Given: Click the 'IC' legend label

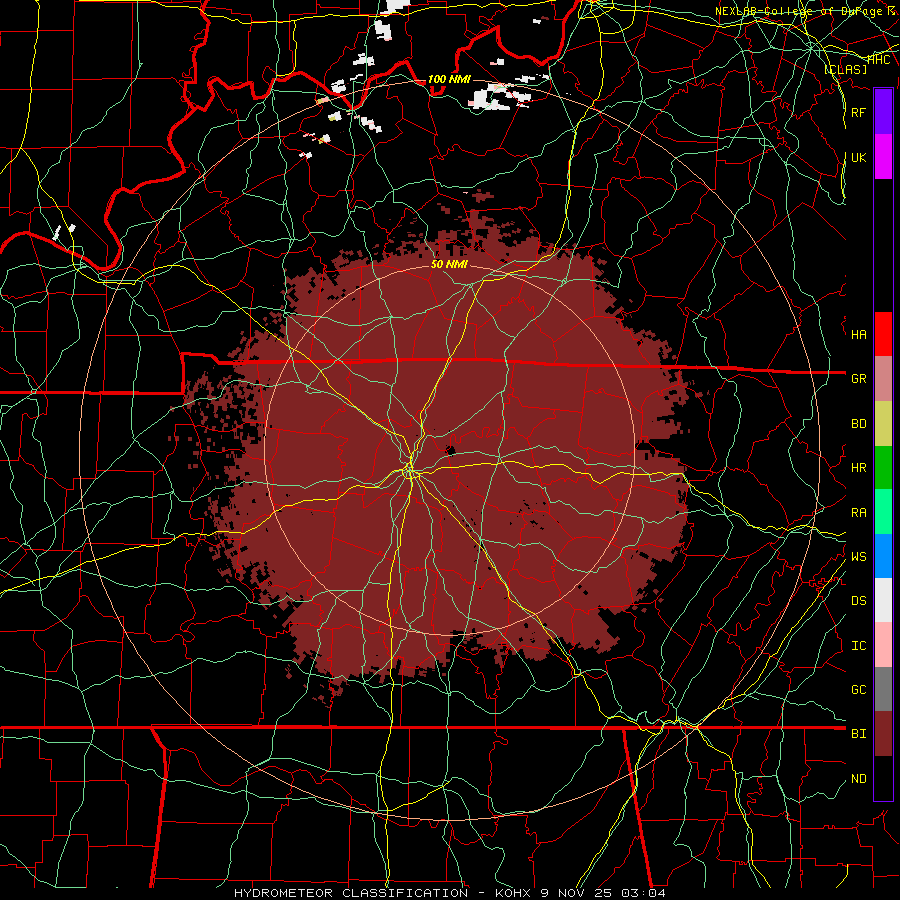Looking at the screenshot, I should pyautogui.click(x=858, y=645).
